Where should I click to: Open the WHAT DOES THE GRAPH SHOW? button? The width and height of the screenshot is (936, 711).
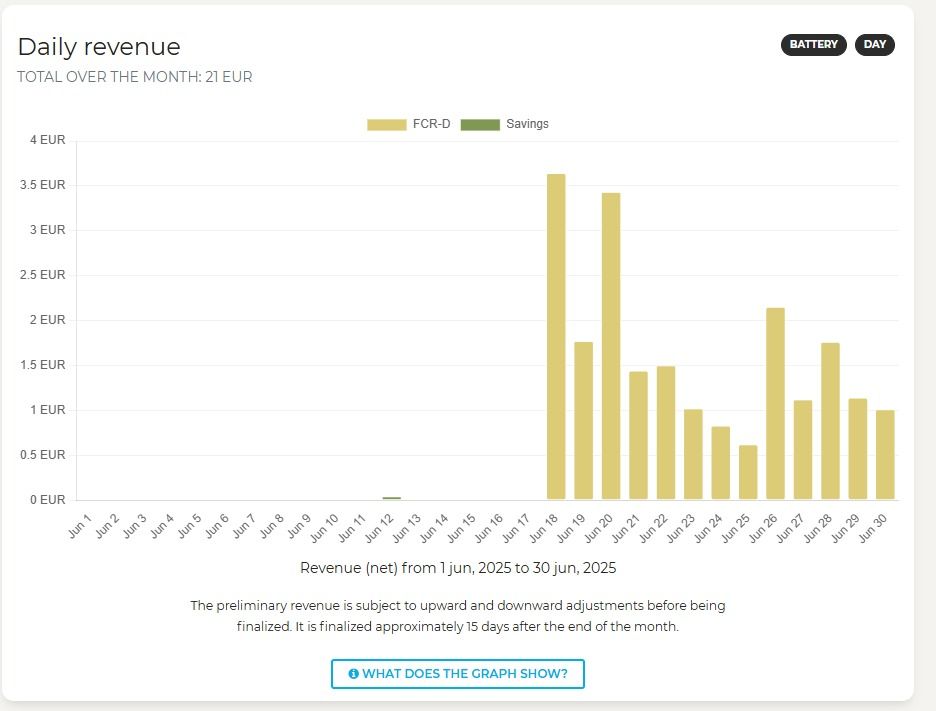(457, 674)
